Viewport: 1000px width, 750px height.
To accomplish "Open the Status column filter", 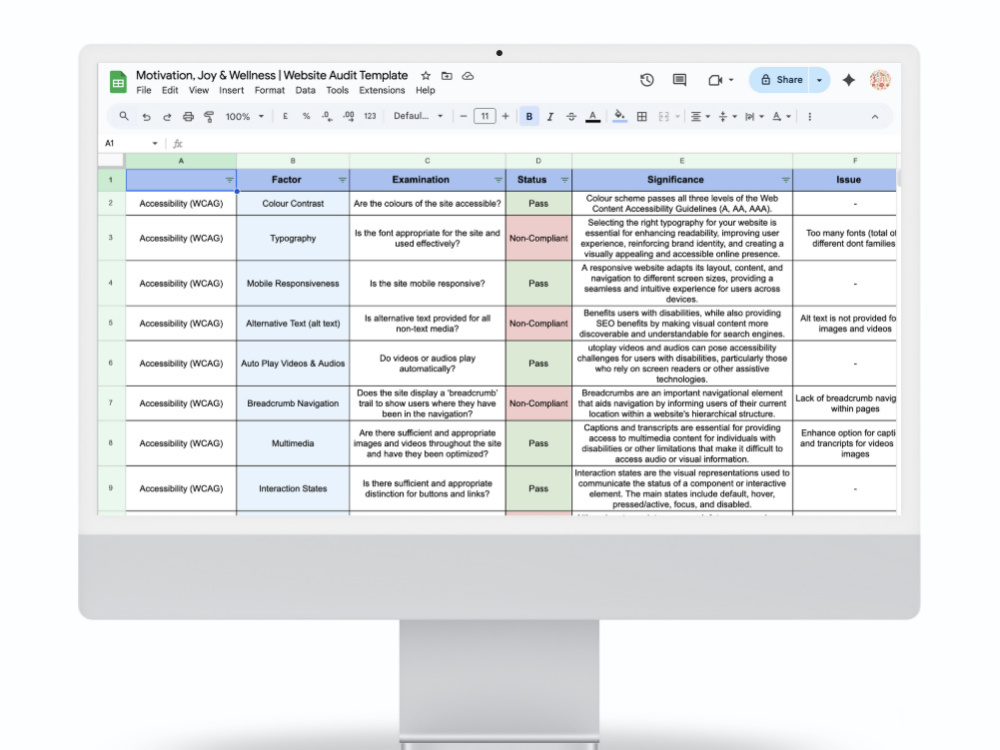I will (x=564, y=180).
